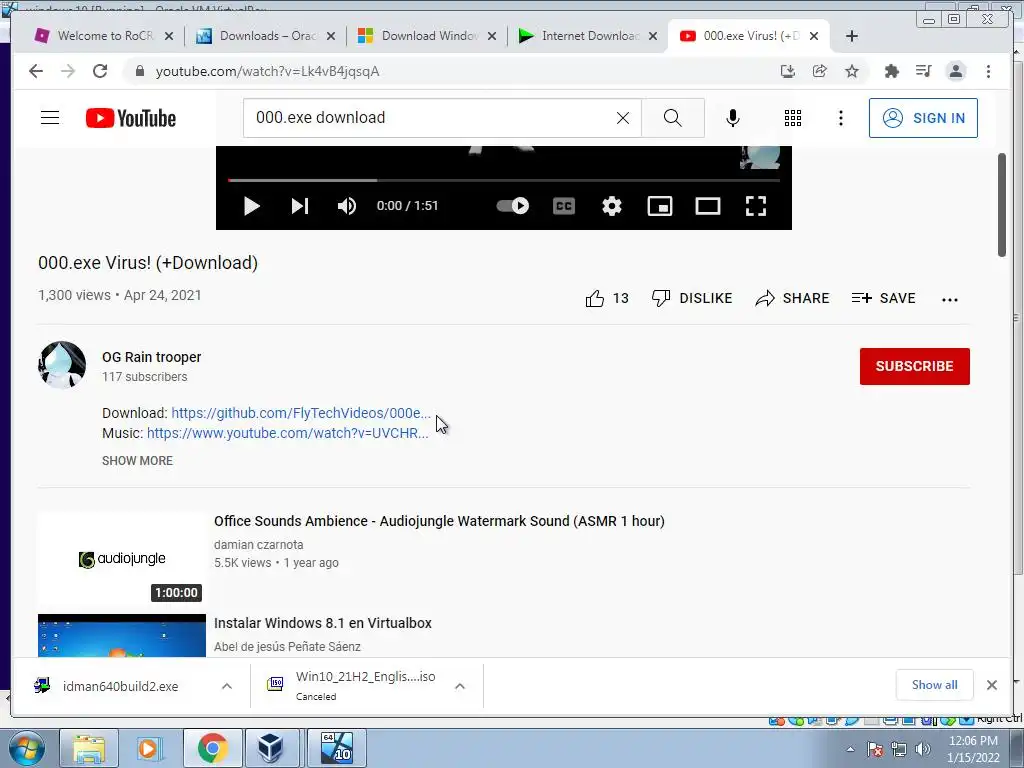Click the search magnifier button
1024x768 pixels.
point(673,118)
